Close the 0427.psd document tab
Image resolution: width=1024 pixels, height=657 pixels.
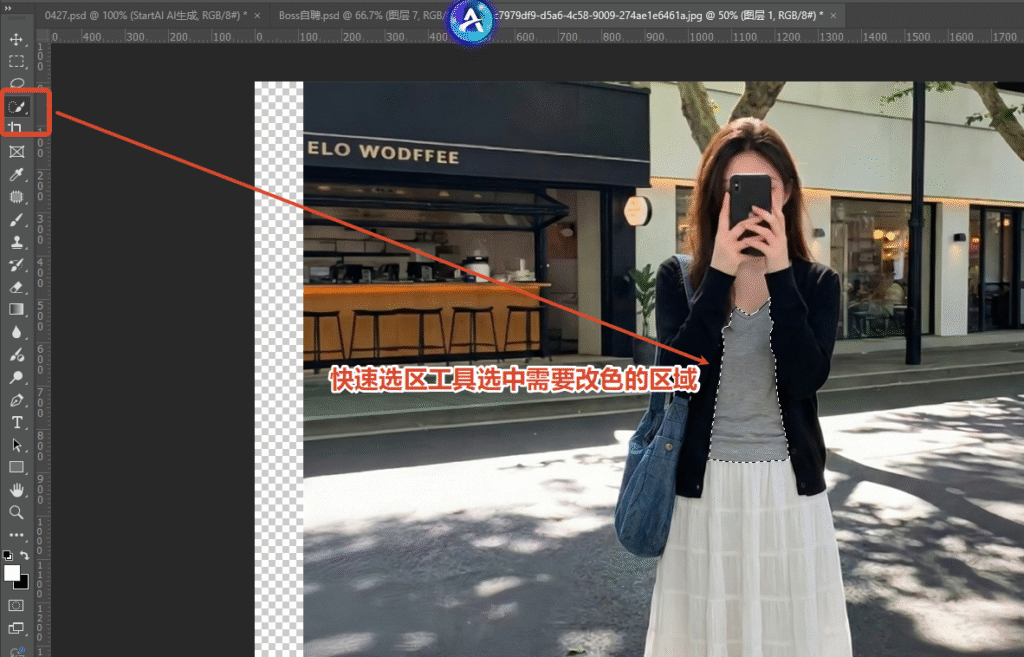click(257, 16)
